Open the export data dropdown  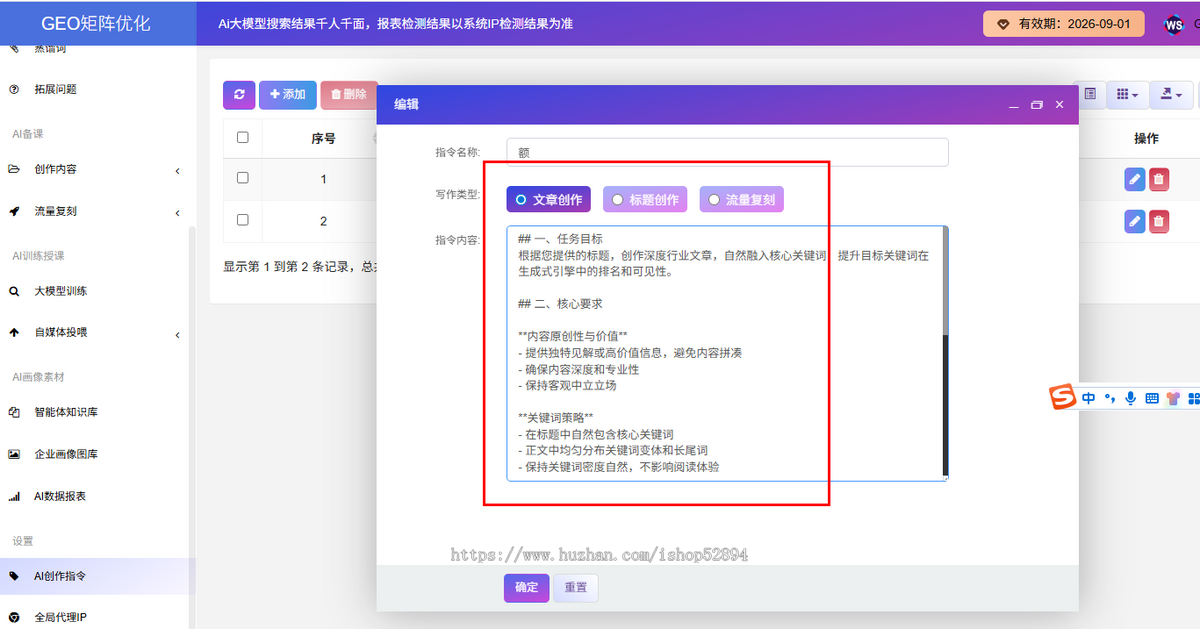[1171, 94]
